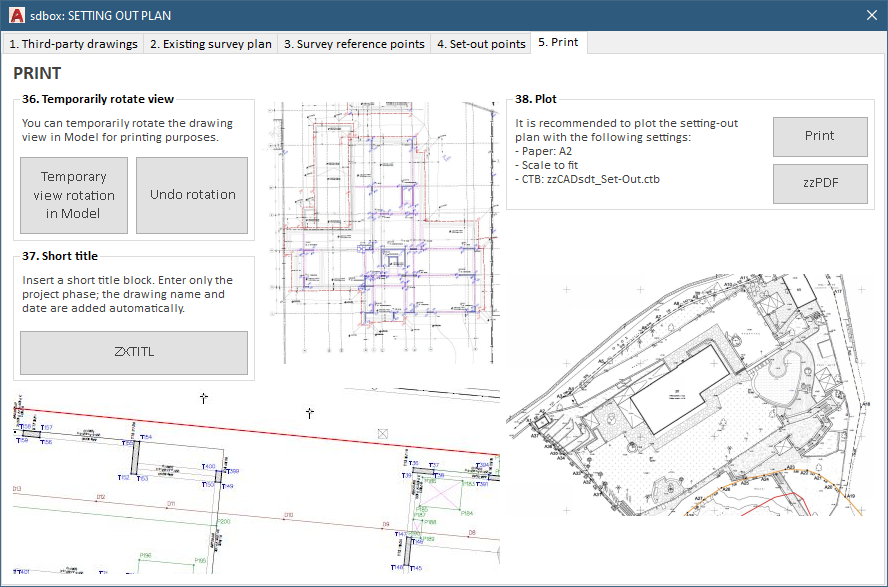The width and height of the screenshot is (888, 587).
Task: Click the structural floor plan preview image
Action: (381, 233)
